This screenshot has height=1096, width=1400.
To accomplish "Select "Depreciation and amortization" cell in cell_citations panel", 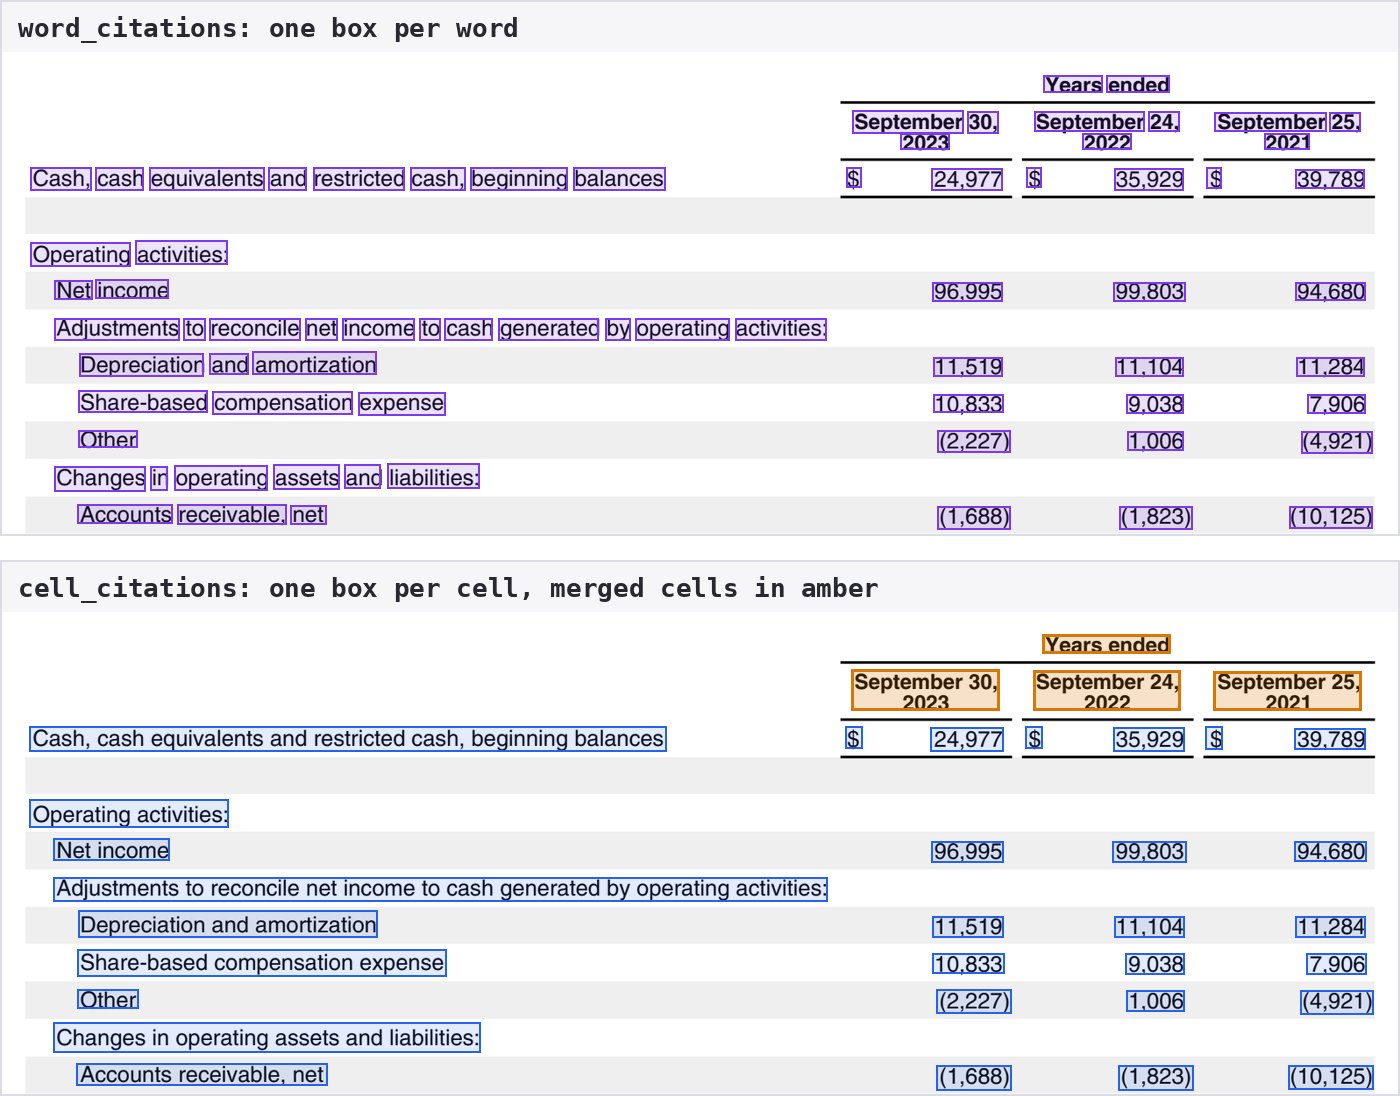I will tap(228, 925).
